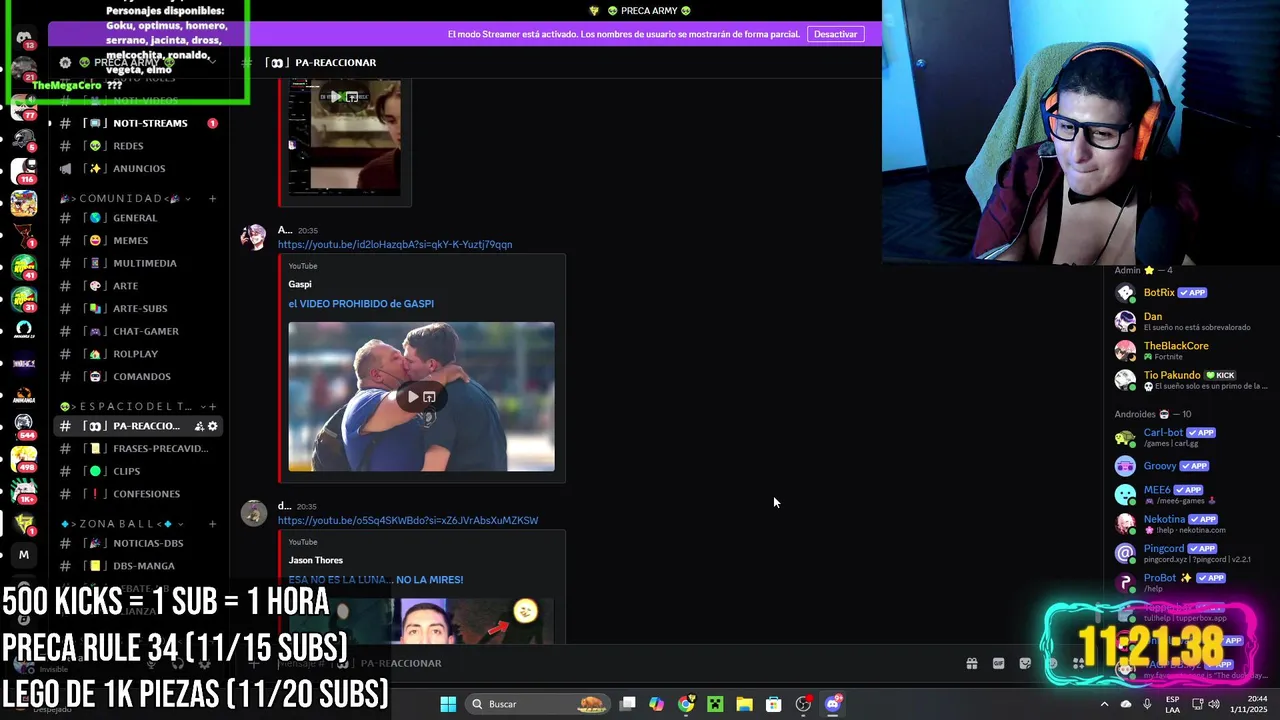This screenshot has width=1280, height=720.
Task: Open the server icon with 116 badge
Action: pos(23,169)
